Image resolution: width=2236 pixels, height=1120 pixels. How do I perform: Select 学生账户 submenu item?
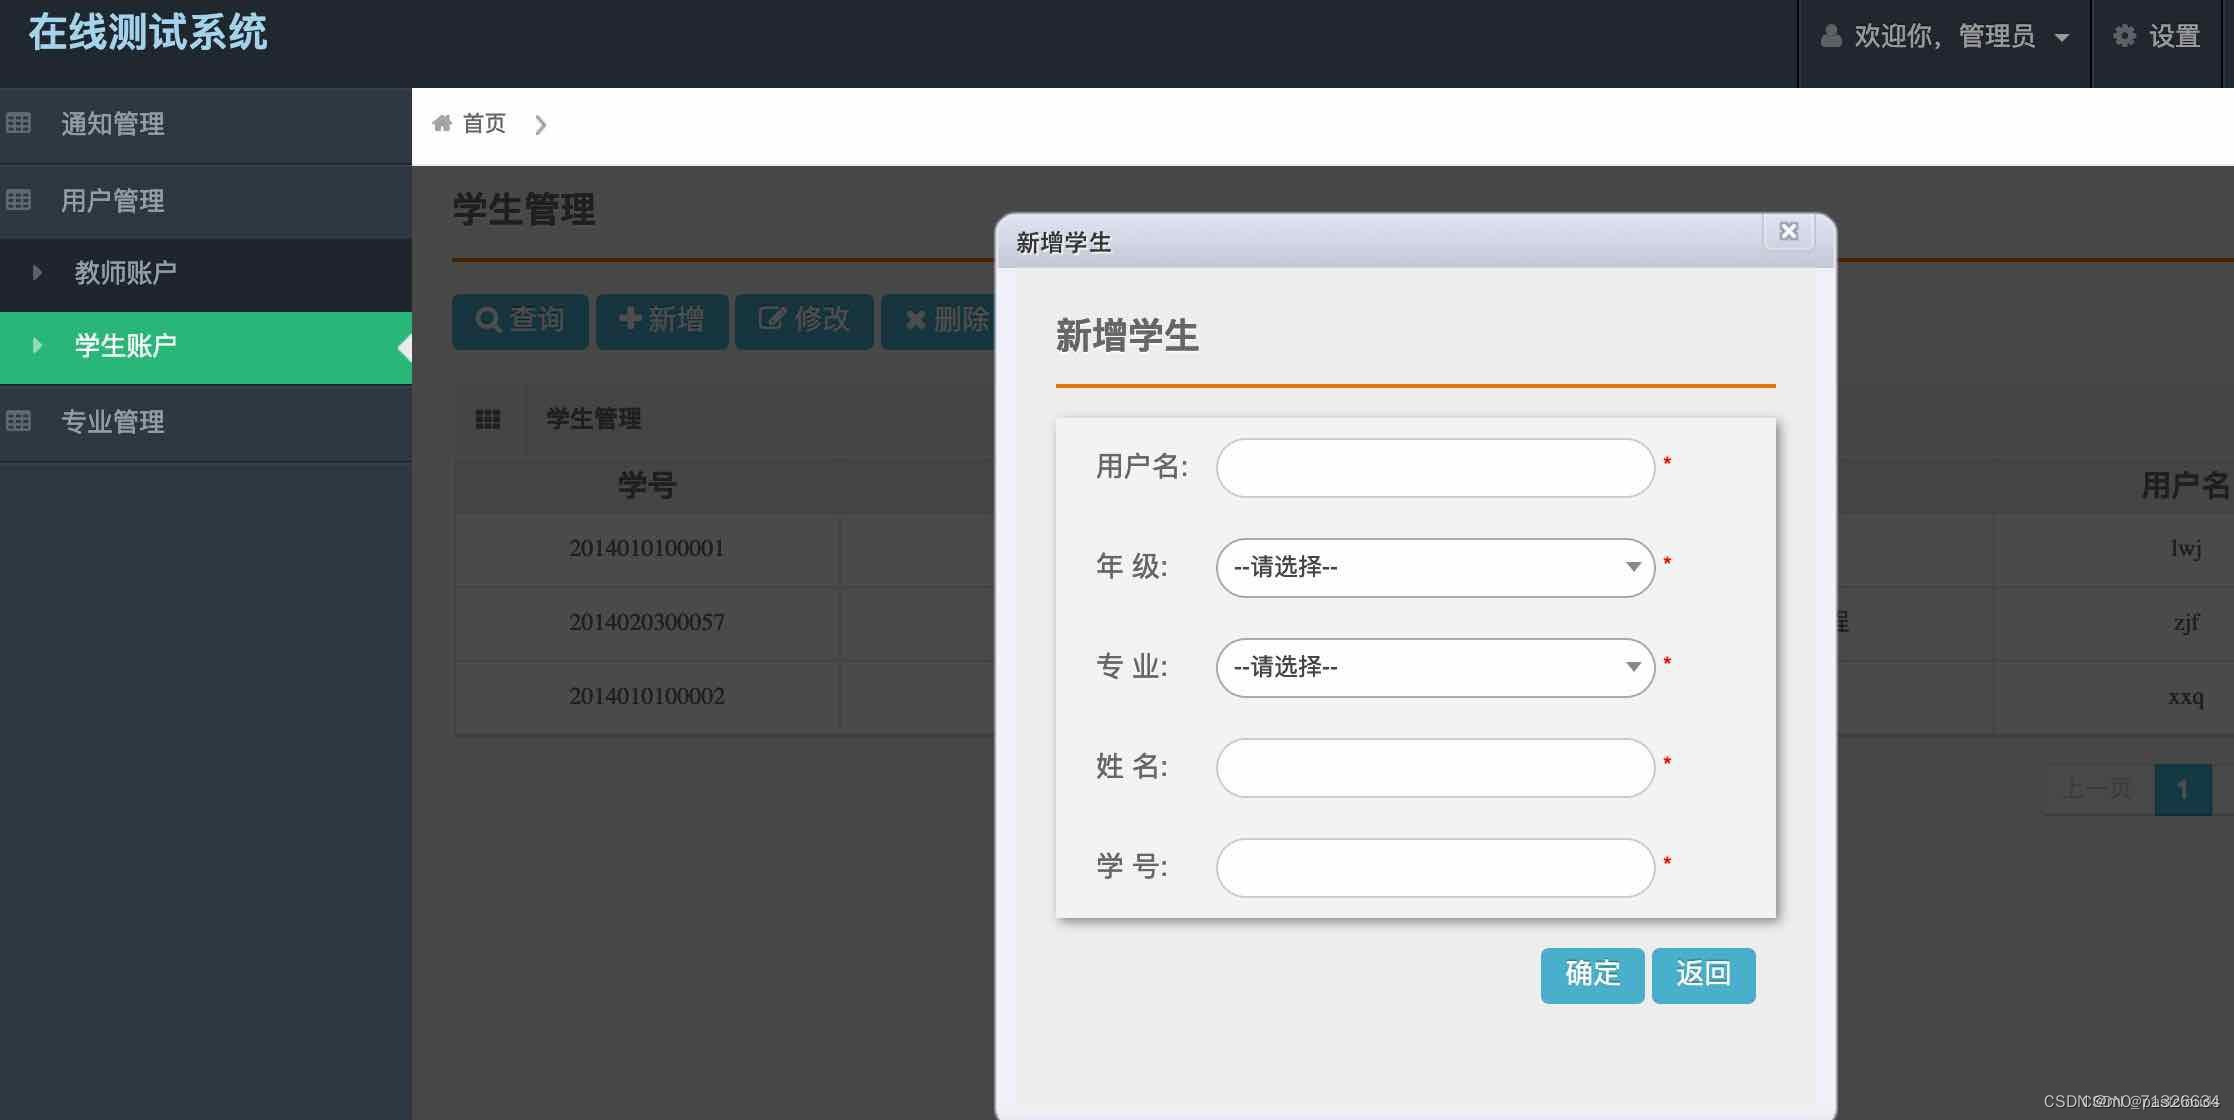click(x=206, y=347)
